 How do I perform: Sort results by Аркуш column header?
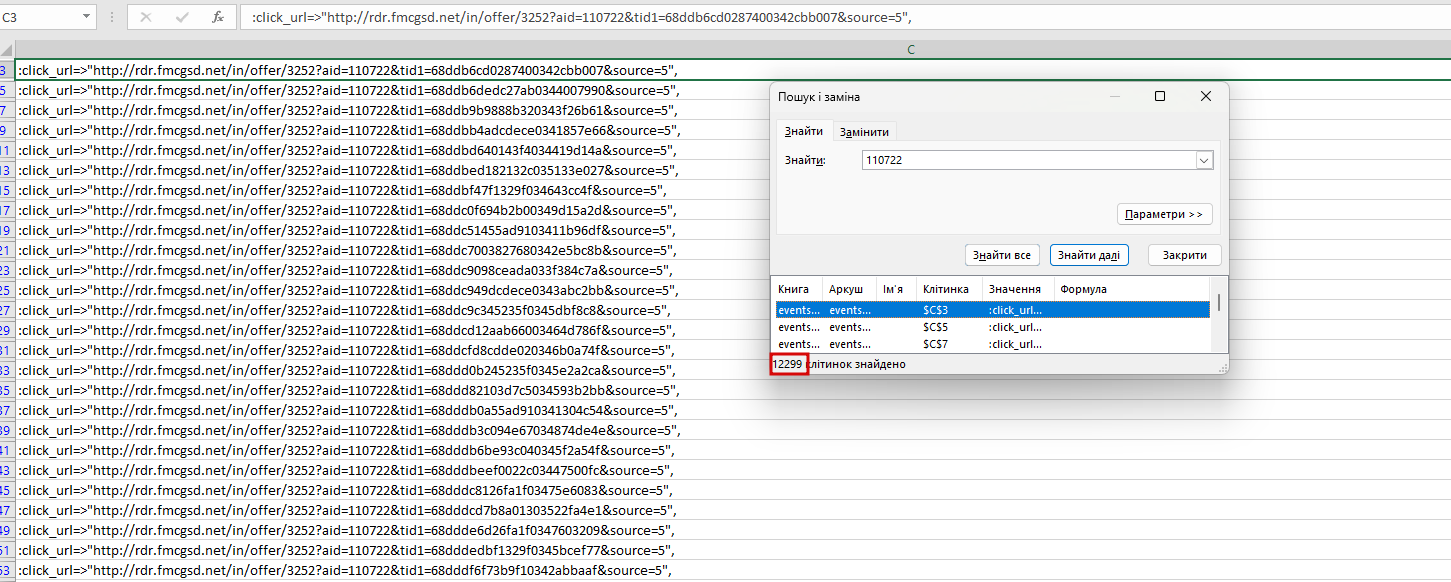click(x=849, y=289)
